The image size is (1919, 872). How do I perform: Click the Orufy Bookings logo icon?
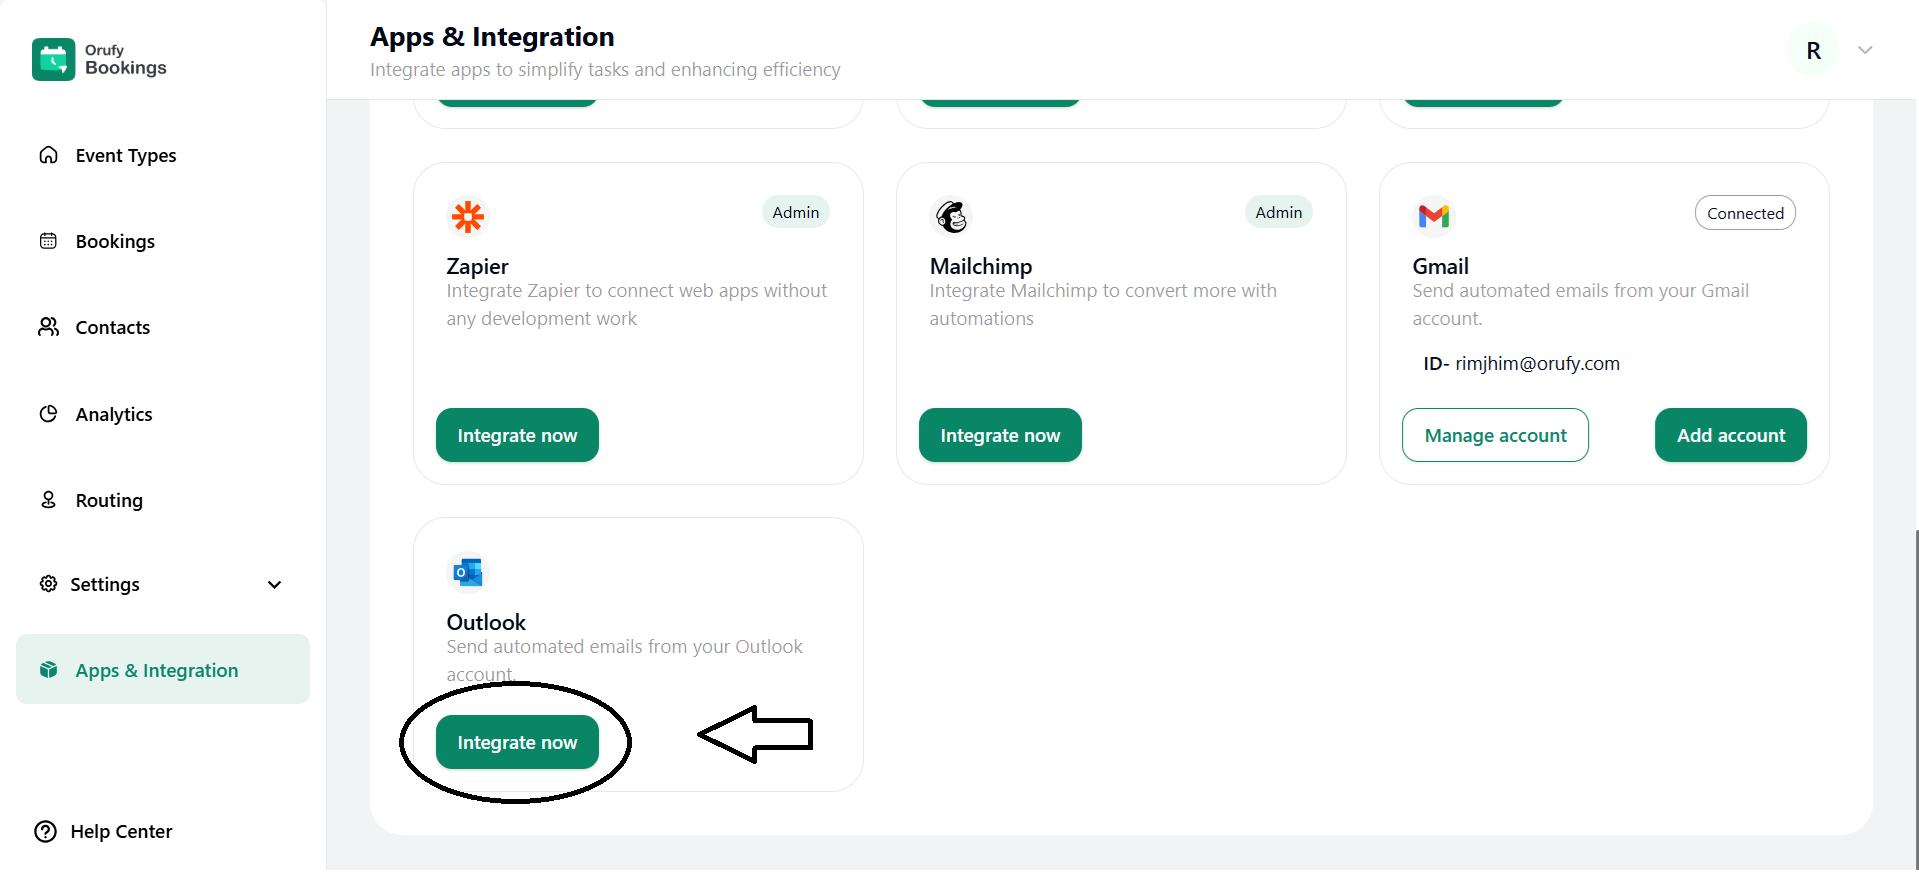pos(54,59)
